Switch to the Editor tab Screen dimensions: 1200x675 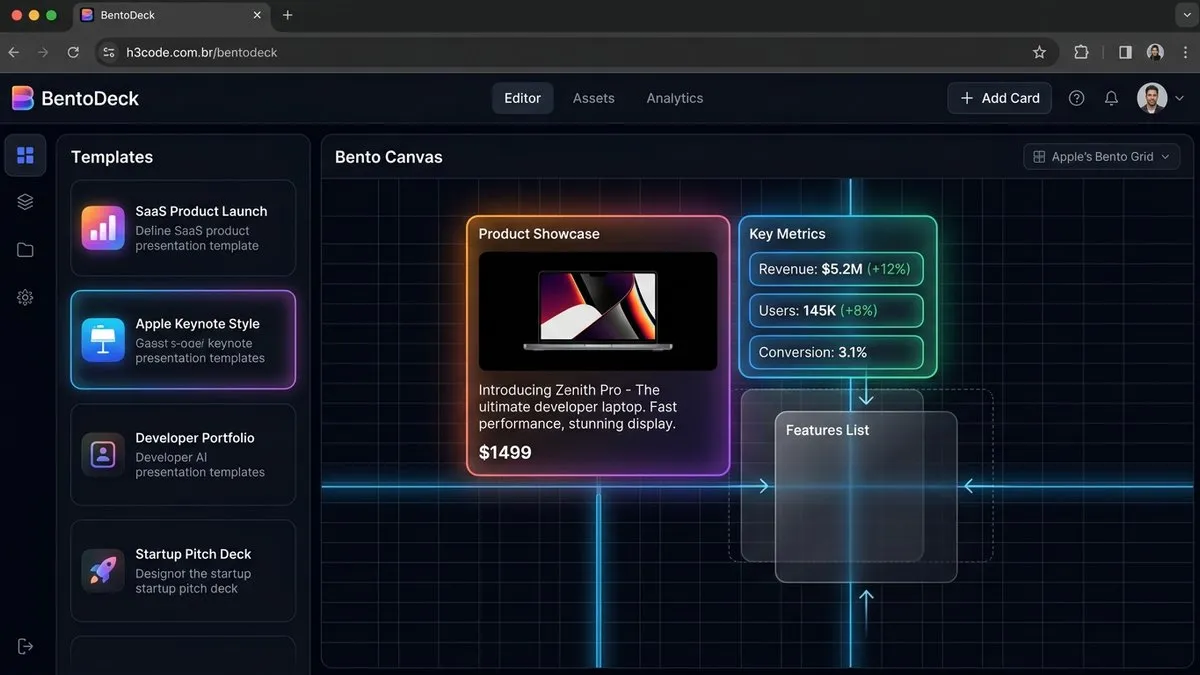click(x=522, y=98)
